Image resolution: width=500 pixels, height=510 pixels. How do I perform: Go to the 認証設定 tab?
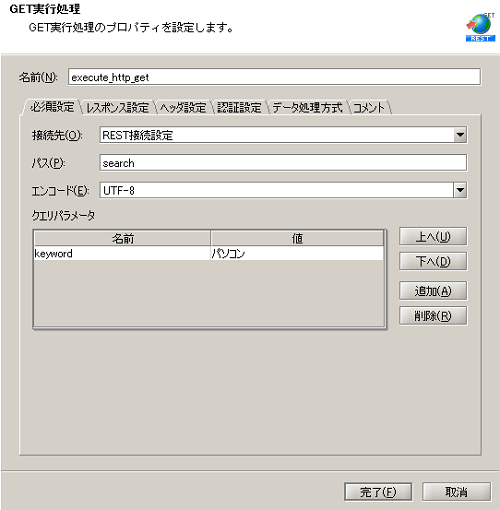click(239, 108)
